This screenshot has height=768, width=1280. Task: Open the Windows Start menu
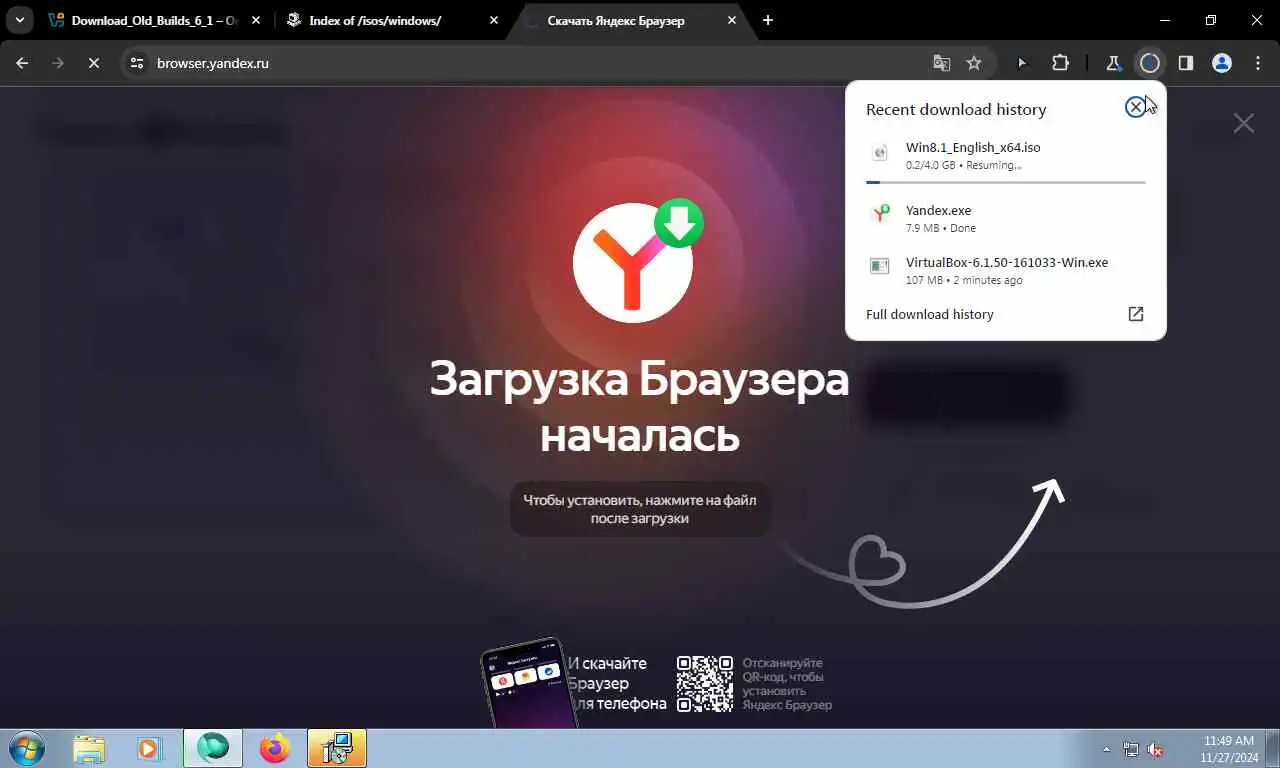point(25,748)
